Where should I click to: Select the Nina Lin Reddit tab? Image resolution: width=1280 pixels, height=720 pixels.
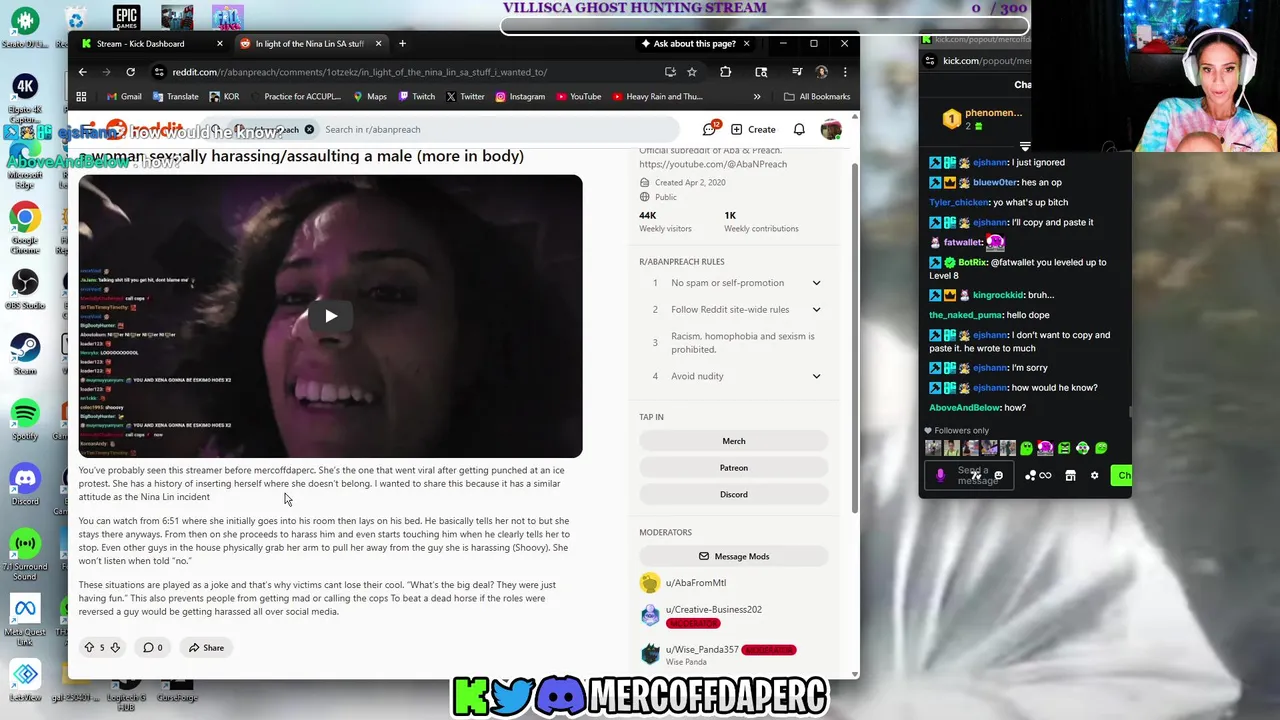coord(311,43)
